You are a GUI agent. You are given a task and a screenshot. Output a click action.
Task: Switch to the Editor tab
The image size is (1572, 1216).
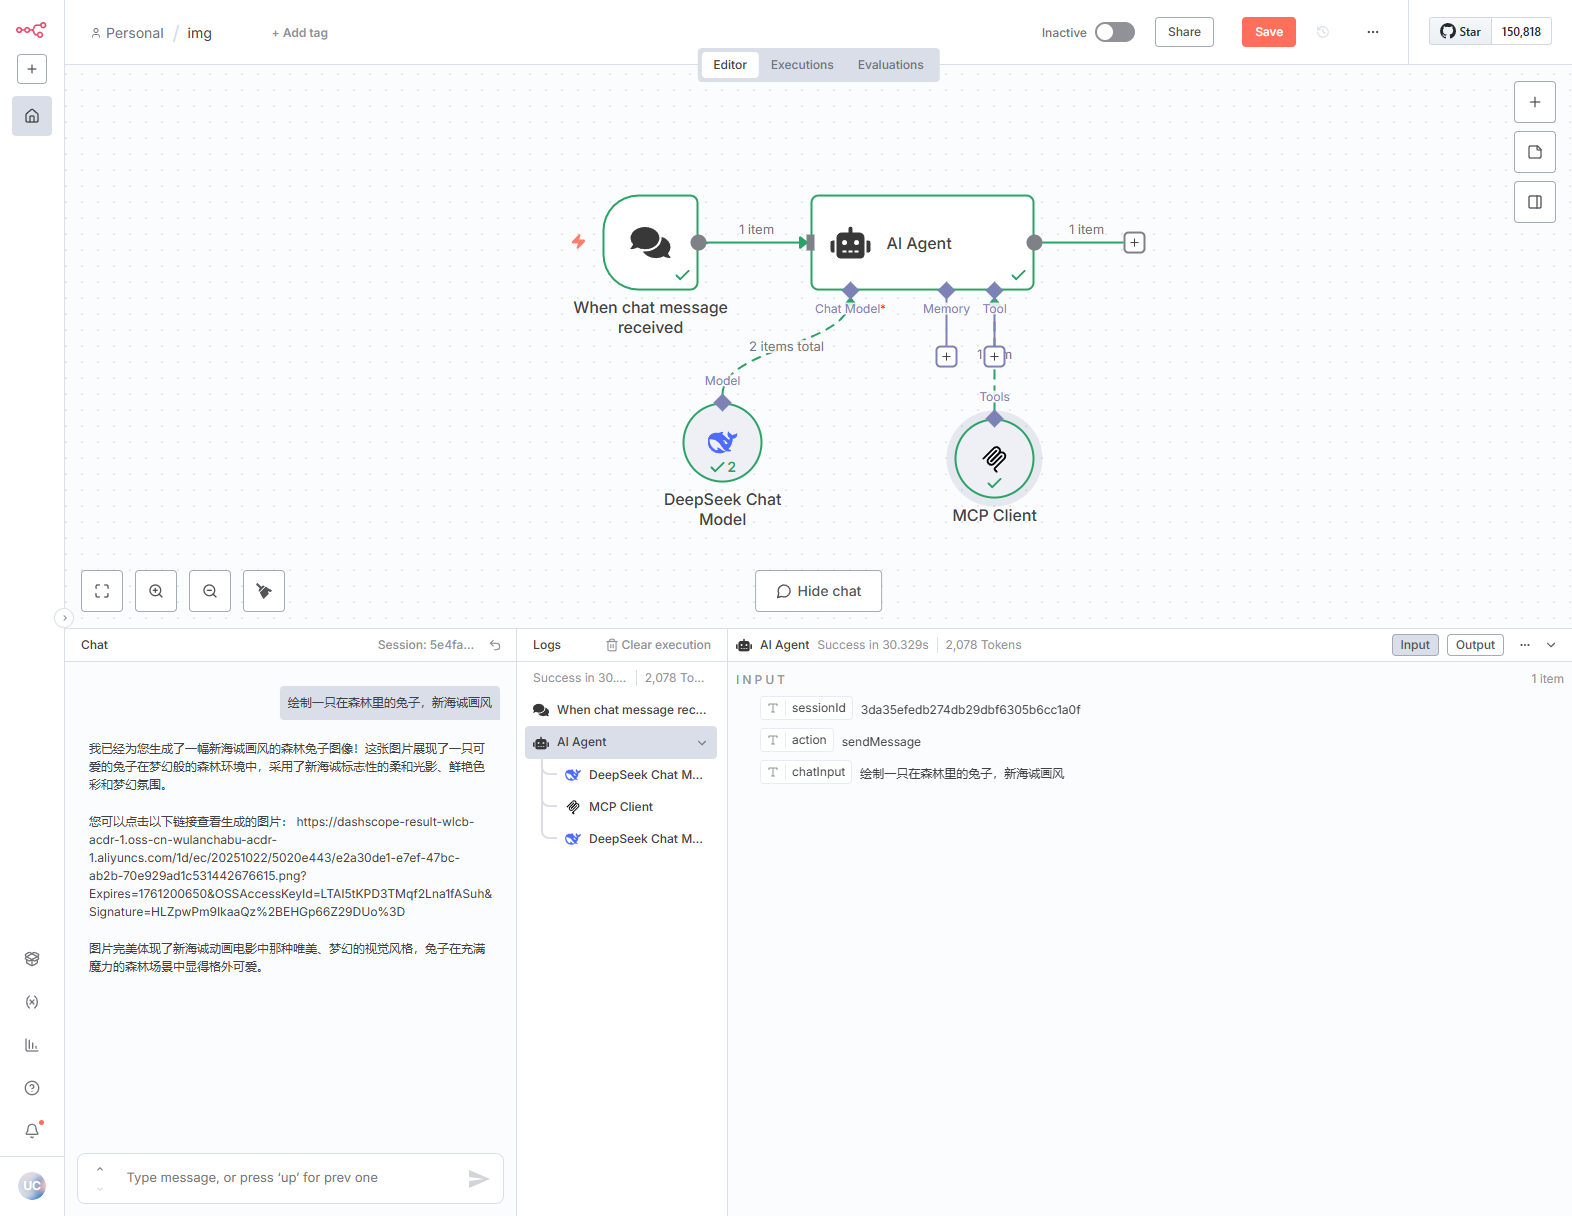click(x=730, y=65)
